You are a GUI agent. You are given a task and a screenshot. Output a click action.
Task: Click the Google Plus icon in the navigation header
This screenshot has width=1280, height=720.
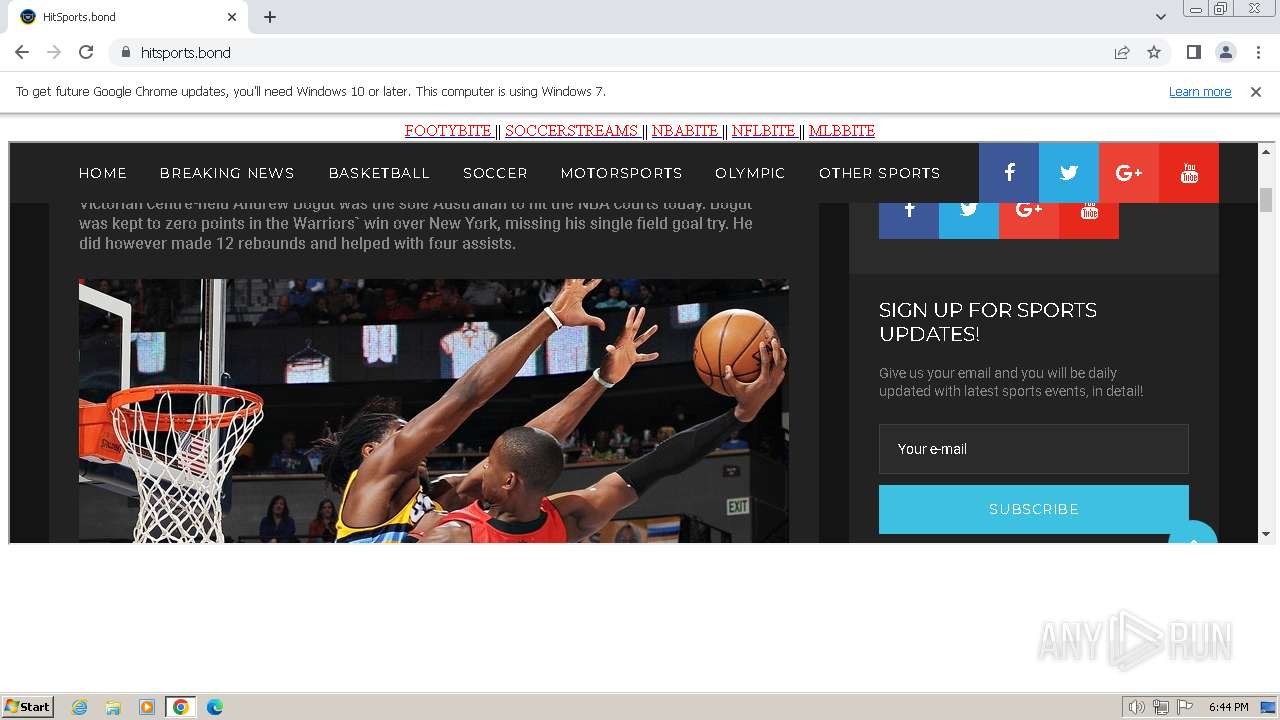click(1129, 173)
